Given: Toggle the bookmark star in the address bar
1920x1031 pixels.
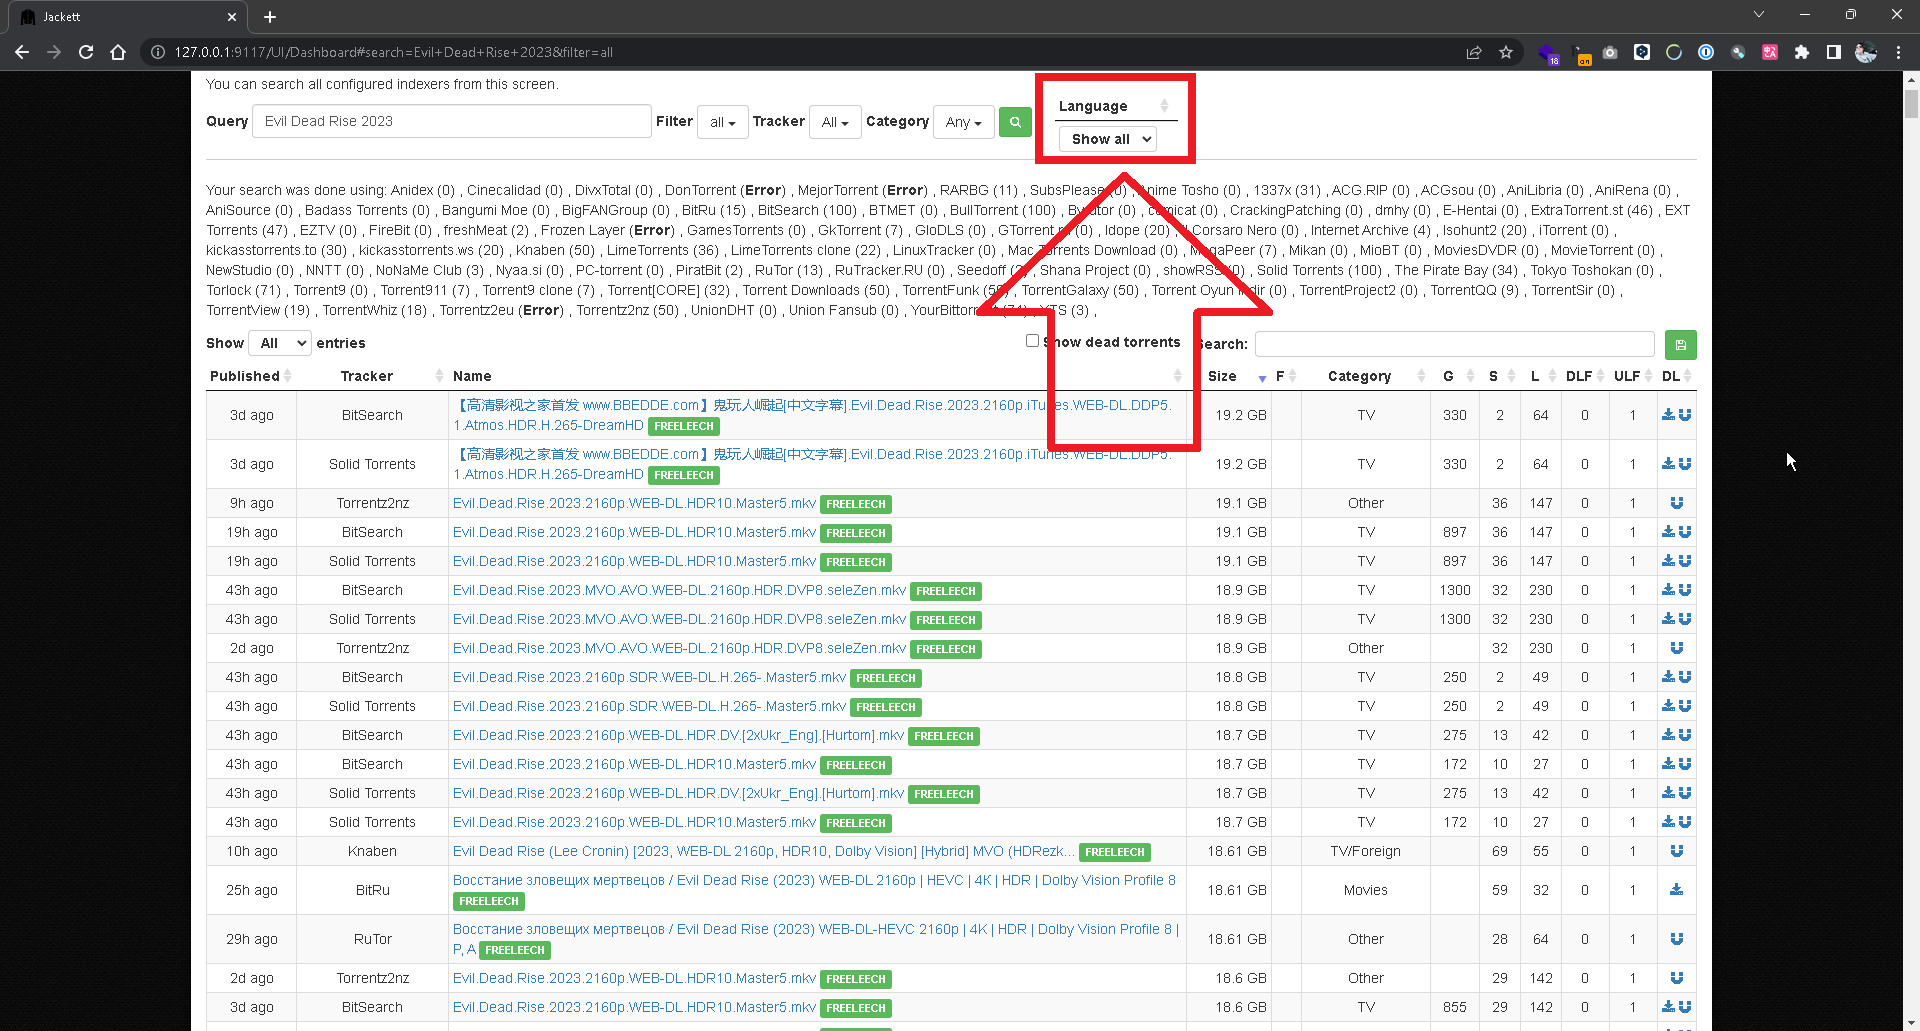Looking at the screenshot, I should pyautogui.click(x=1506, y=52).
